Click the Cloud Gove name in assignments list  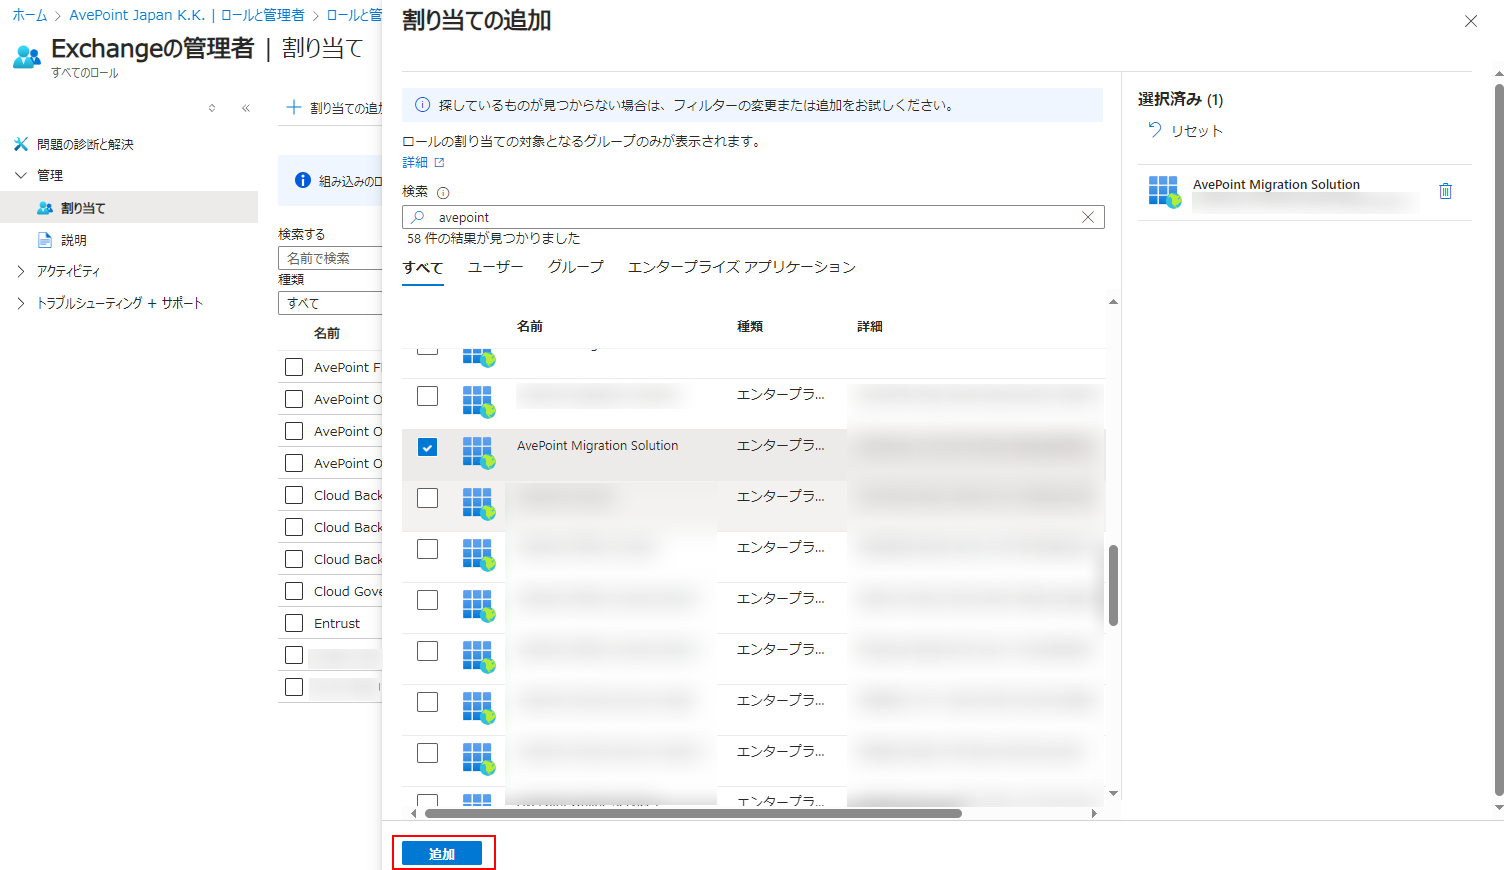tap(348, 591)
